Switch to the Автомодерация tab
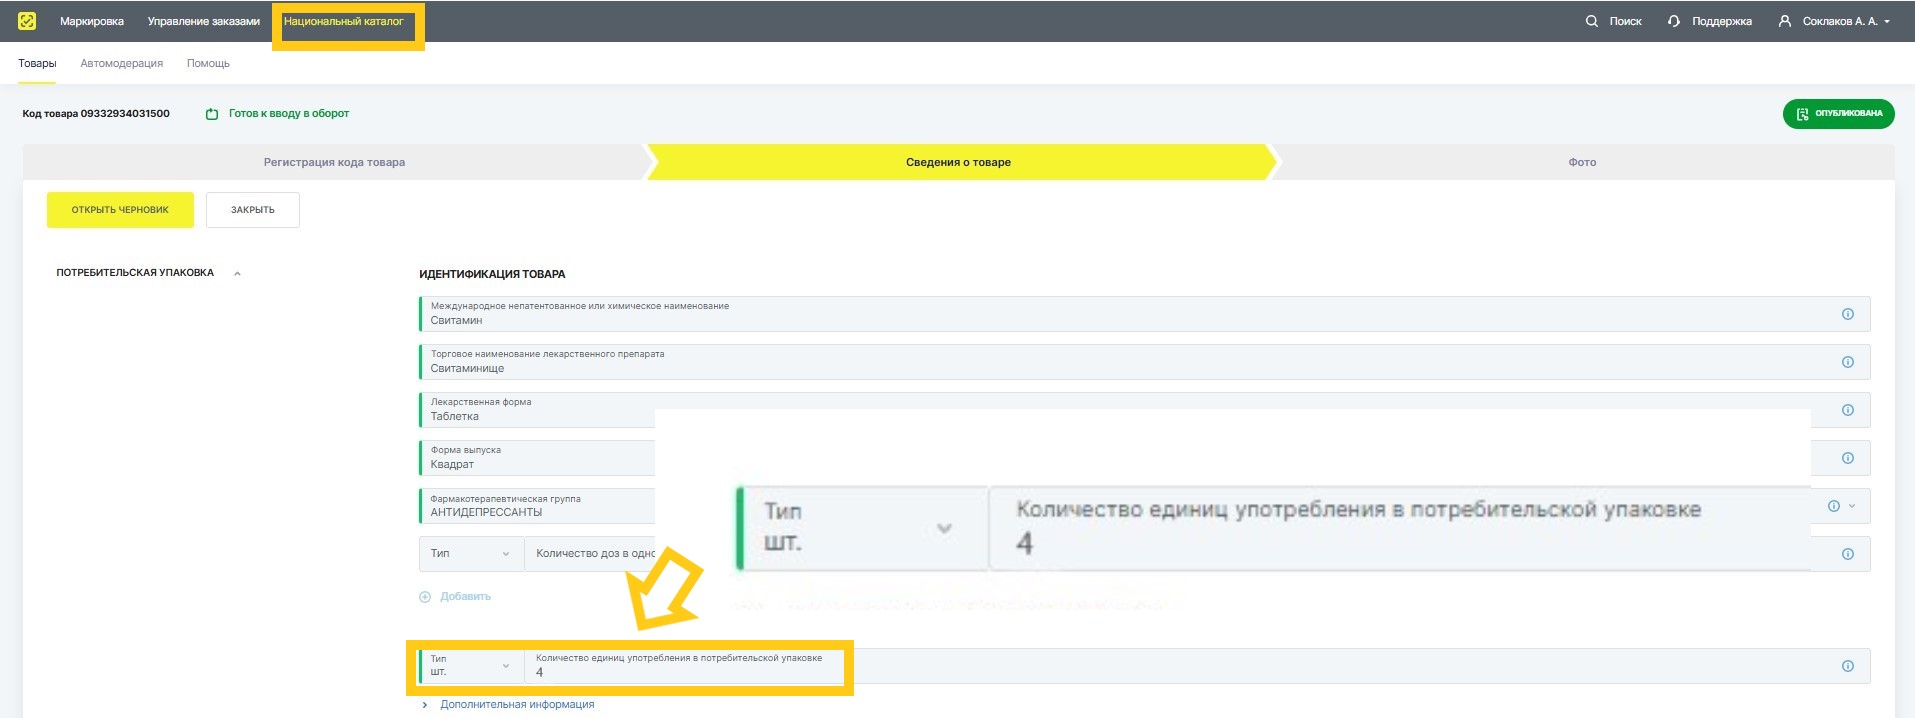 122,63
